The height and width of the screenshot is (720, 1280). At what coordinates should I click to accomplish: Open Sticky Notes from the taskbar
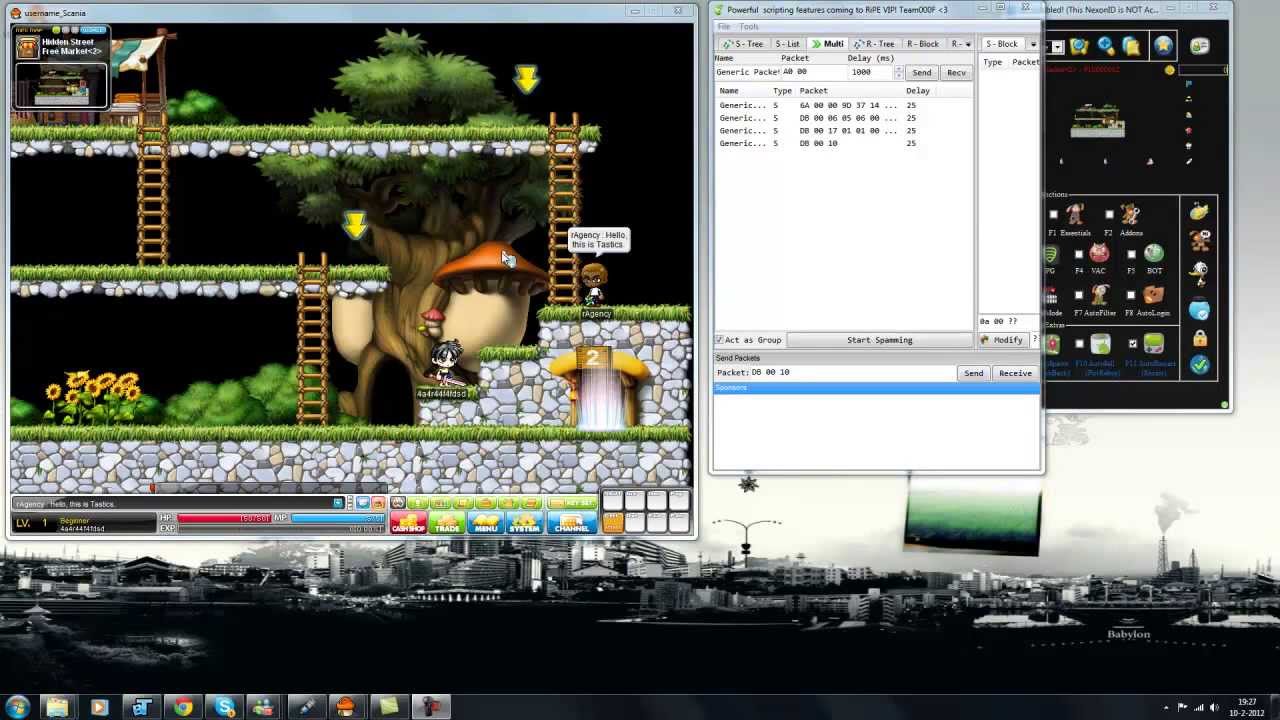pos(388,707)
